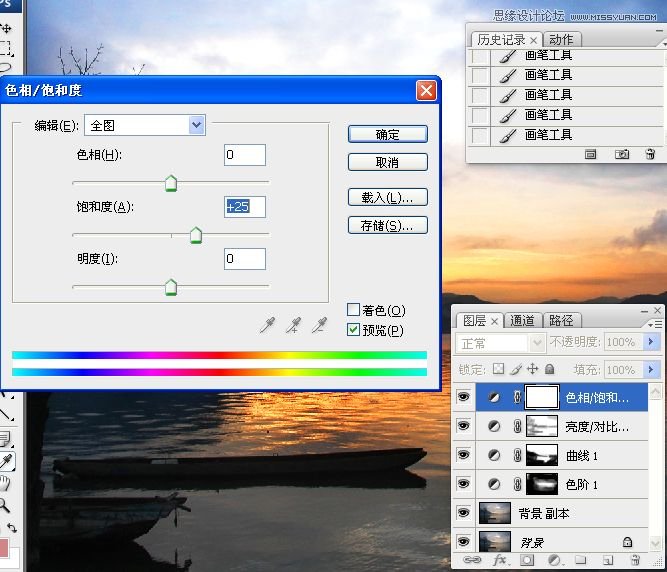Hide the 背景 layer
Image resolution: width=667 pixels, height=572 pixels.
[x=463, y=541]
